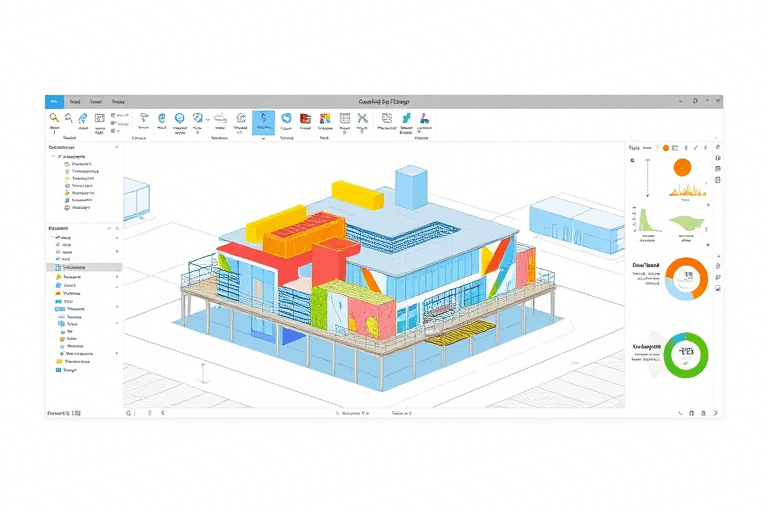Viewport: 768px width, 512px height.
Task: Collapse the upper left browser panel
Action: [117, 147]
